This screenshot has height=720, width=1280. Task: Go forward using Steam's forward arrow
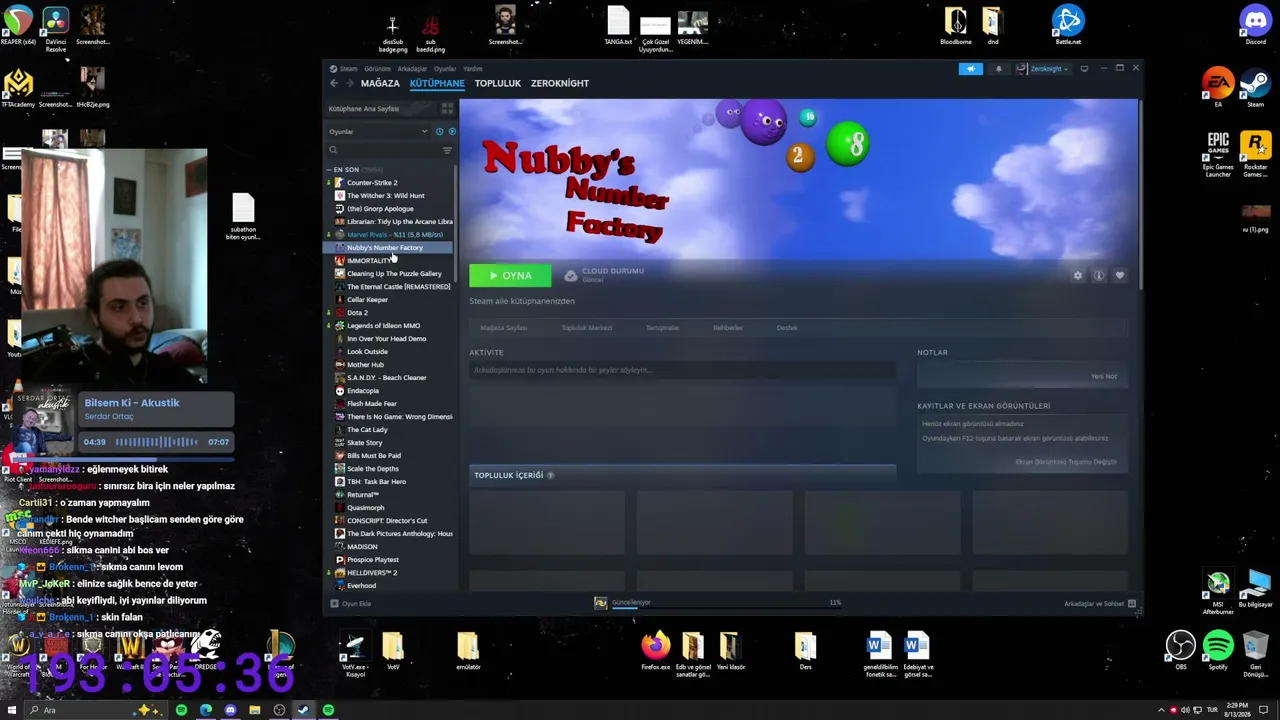point(349,83)
